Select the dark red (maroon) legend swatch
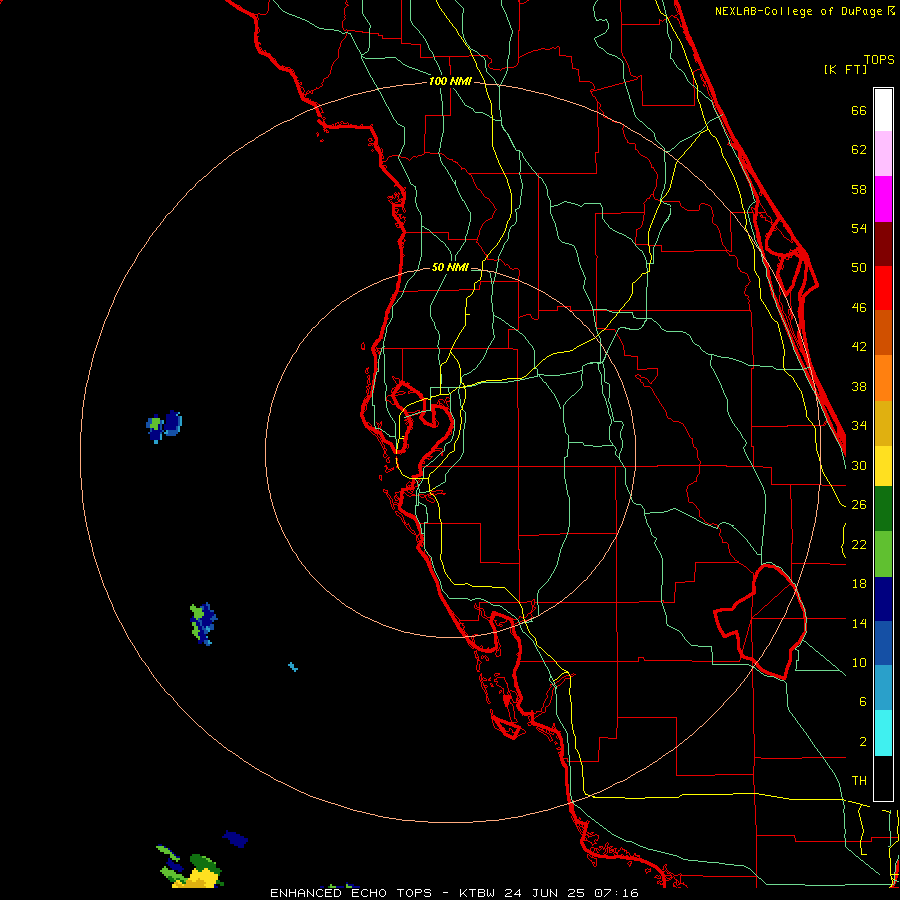The height and width of the screenshot is (900, 900). 883,243
